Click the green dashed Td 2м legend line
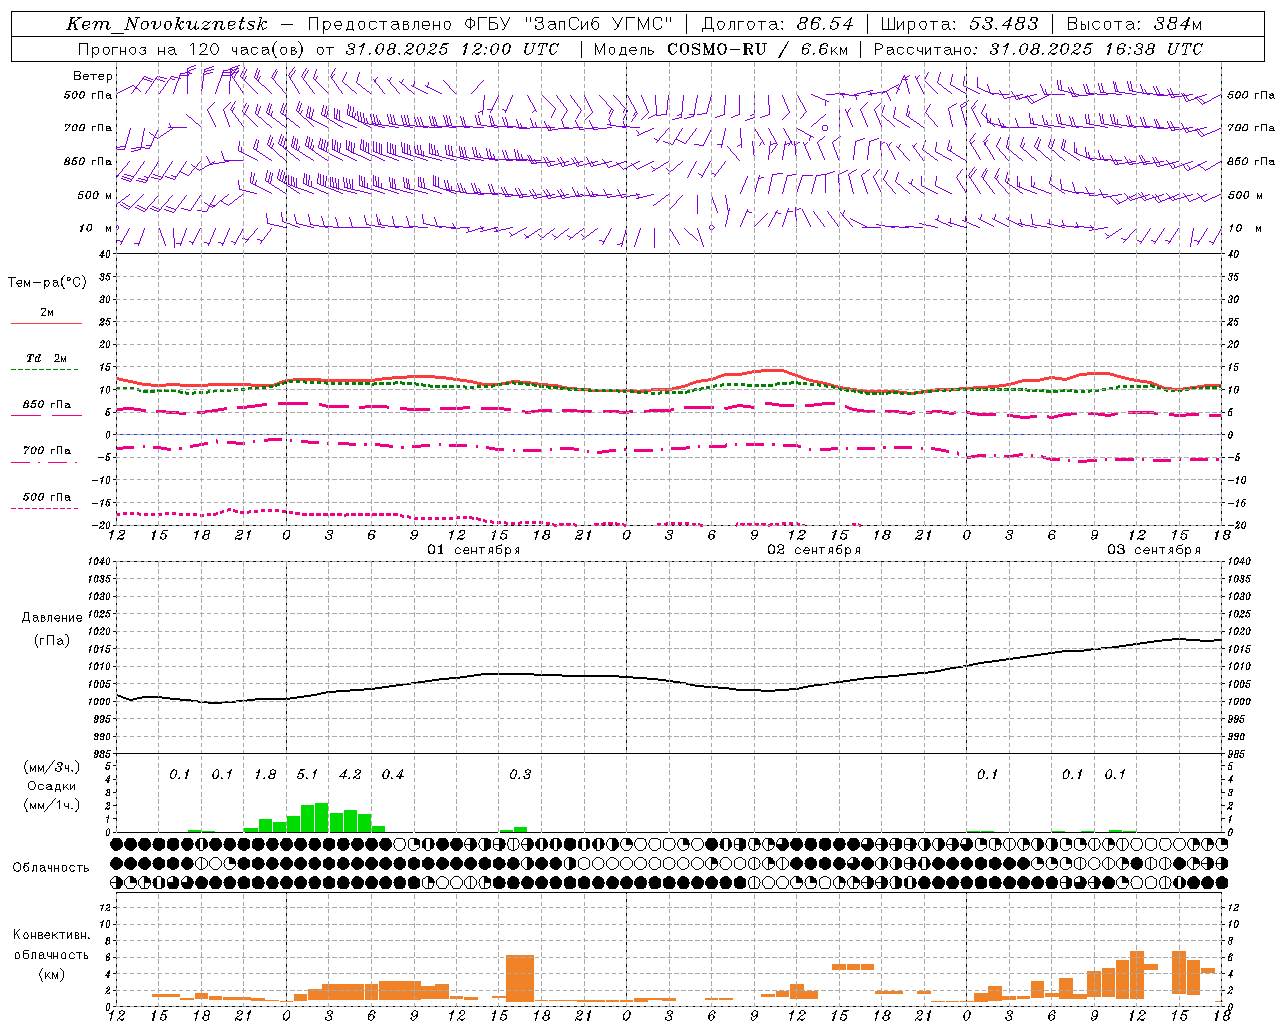This screenshot has height=1024, width=1280. (x=44, y=370)
